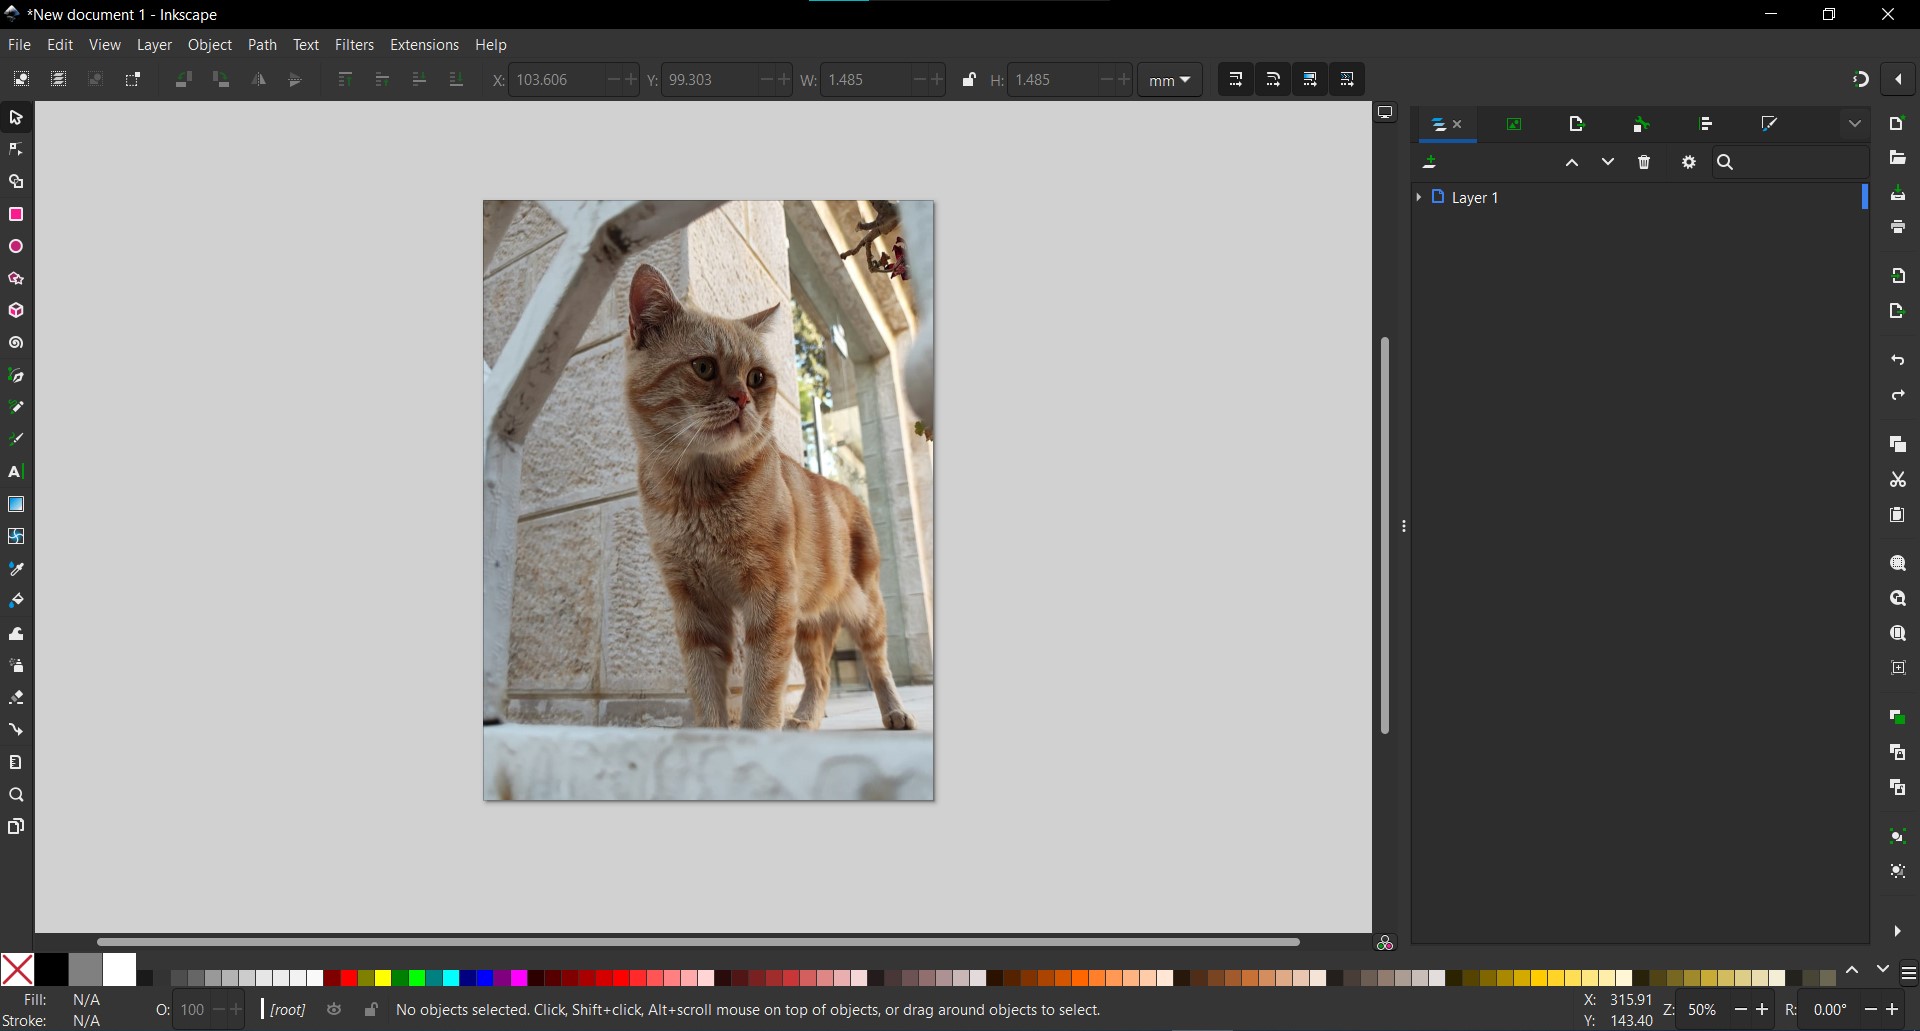Open the Path menu

(x=262, y=45)
